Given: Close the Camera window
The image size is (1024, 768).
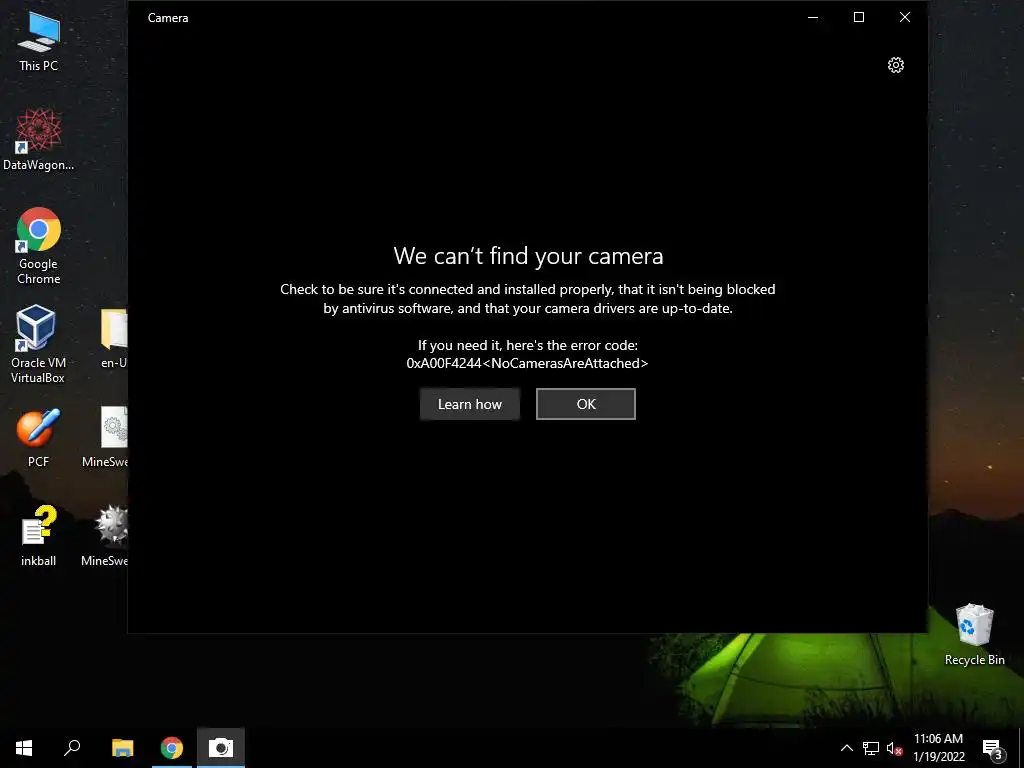Looking at the screenshot, I should point(904,18).
